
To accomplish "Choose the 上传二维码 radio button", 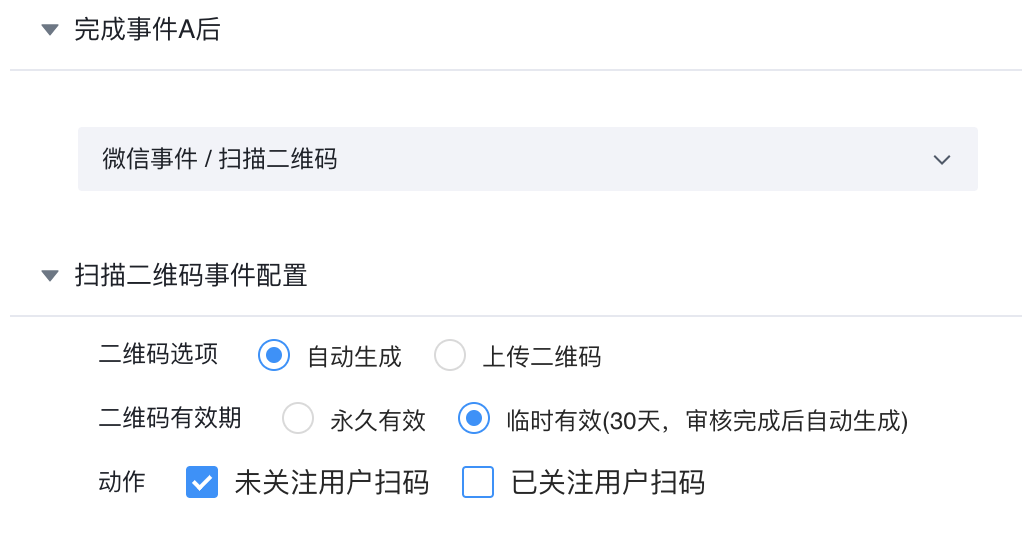I will click(450, 355).
